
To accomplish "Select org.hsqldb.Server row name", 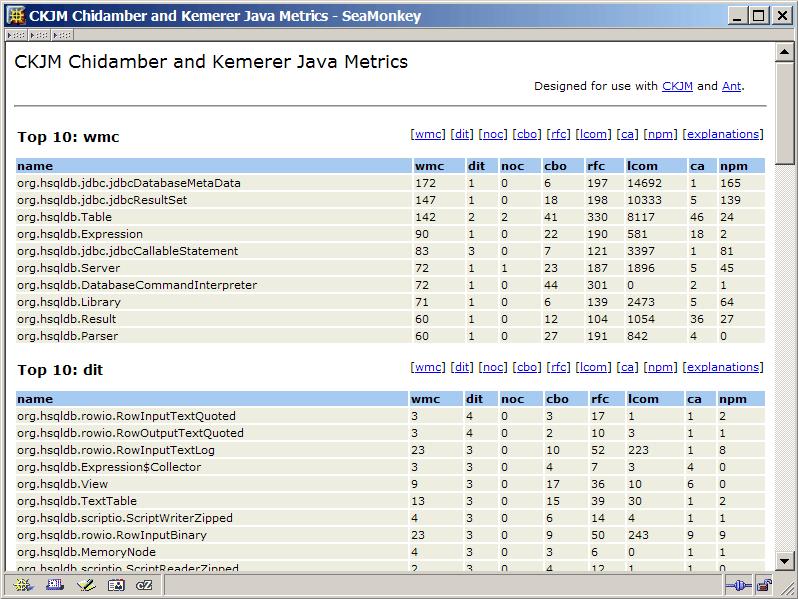I will point(68,268).
